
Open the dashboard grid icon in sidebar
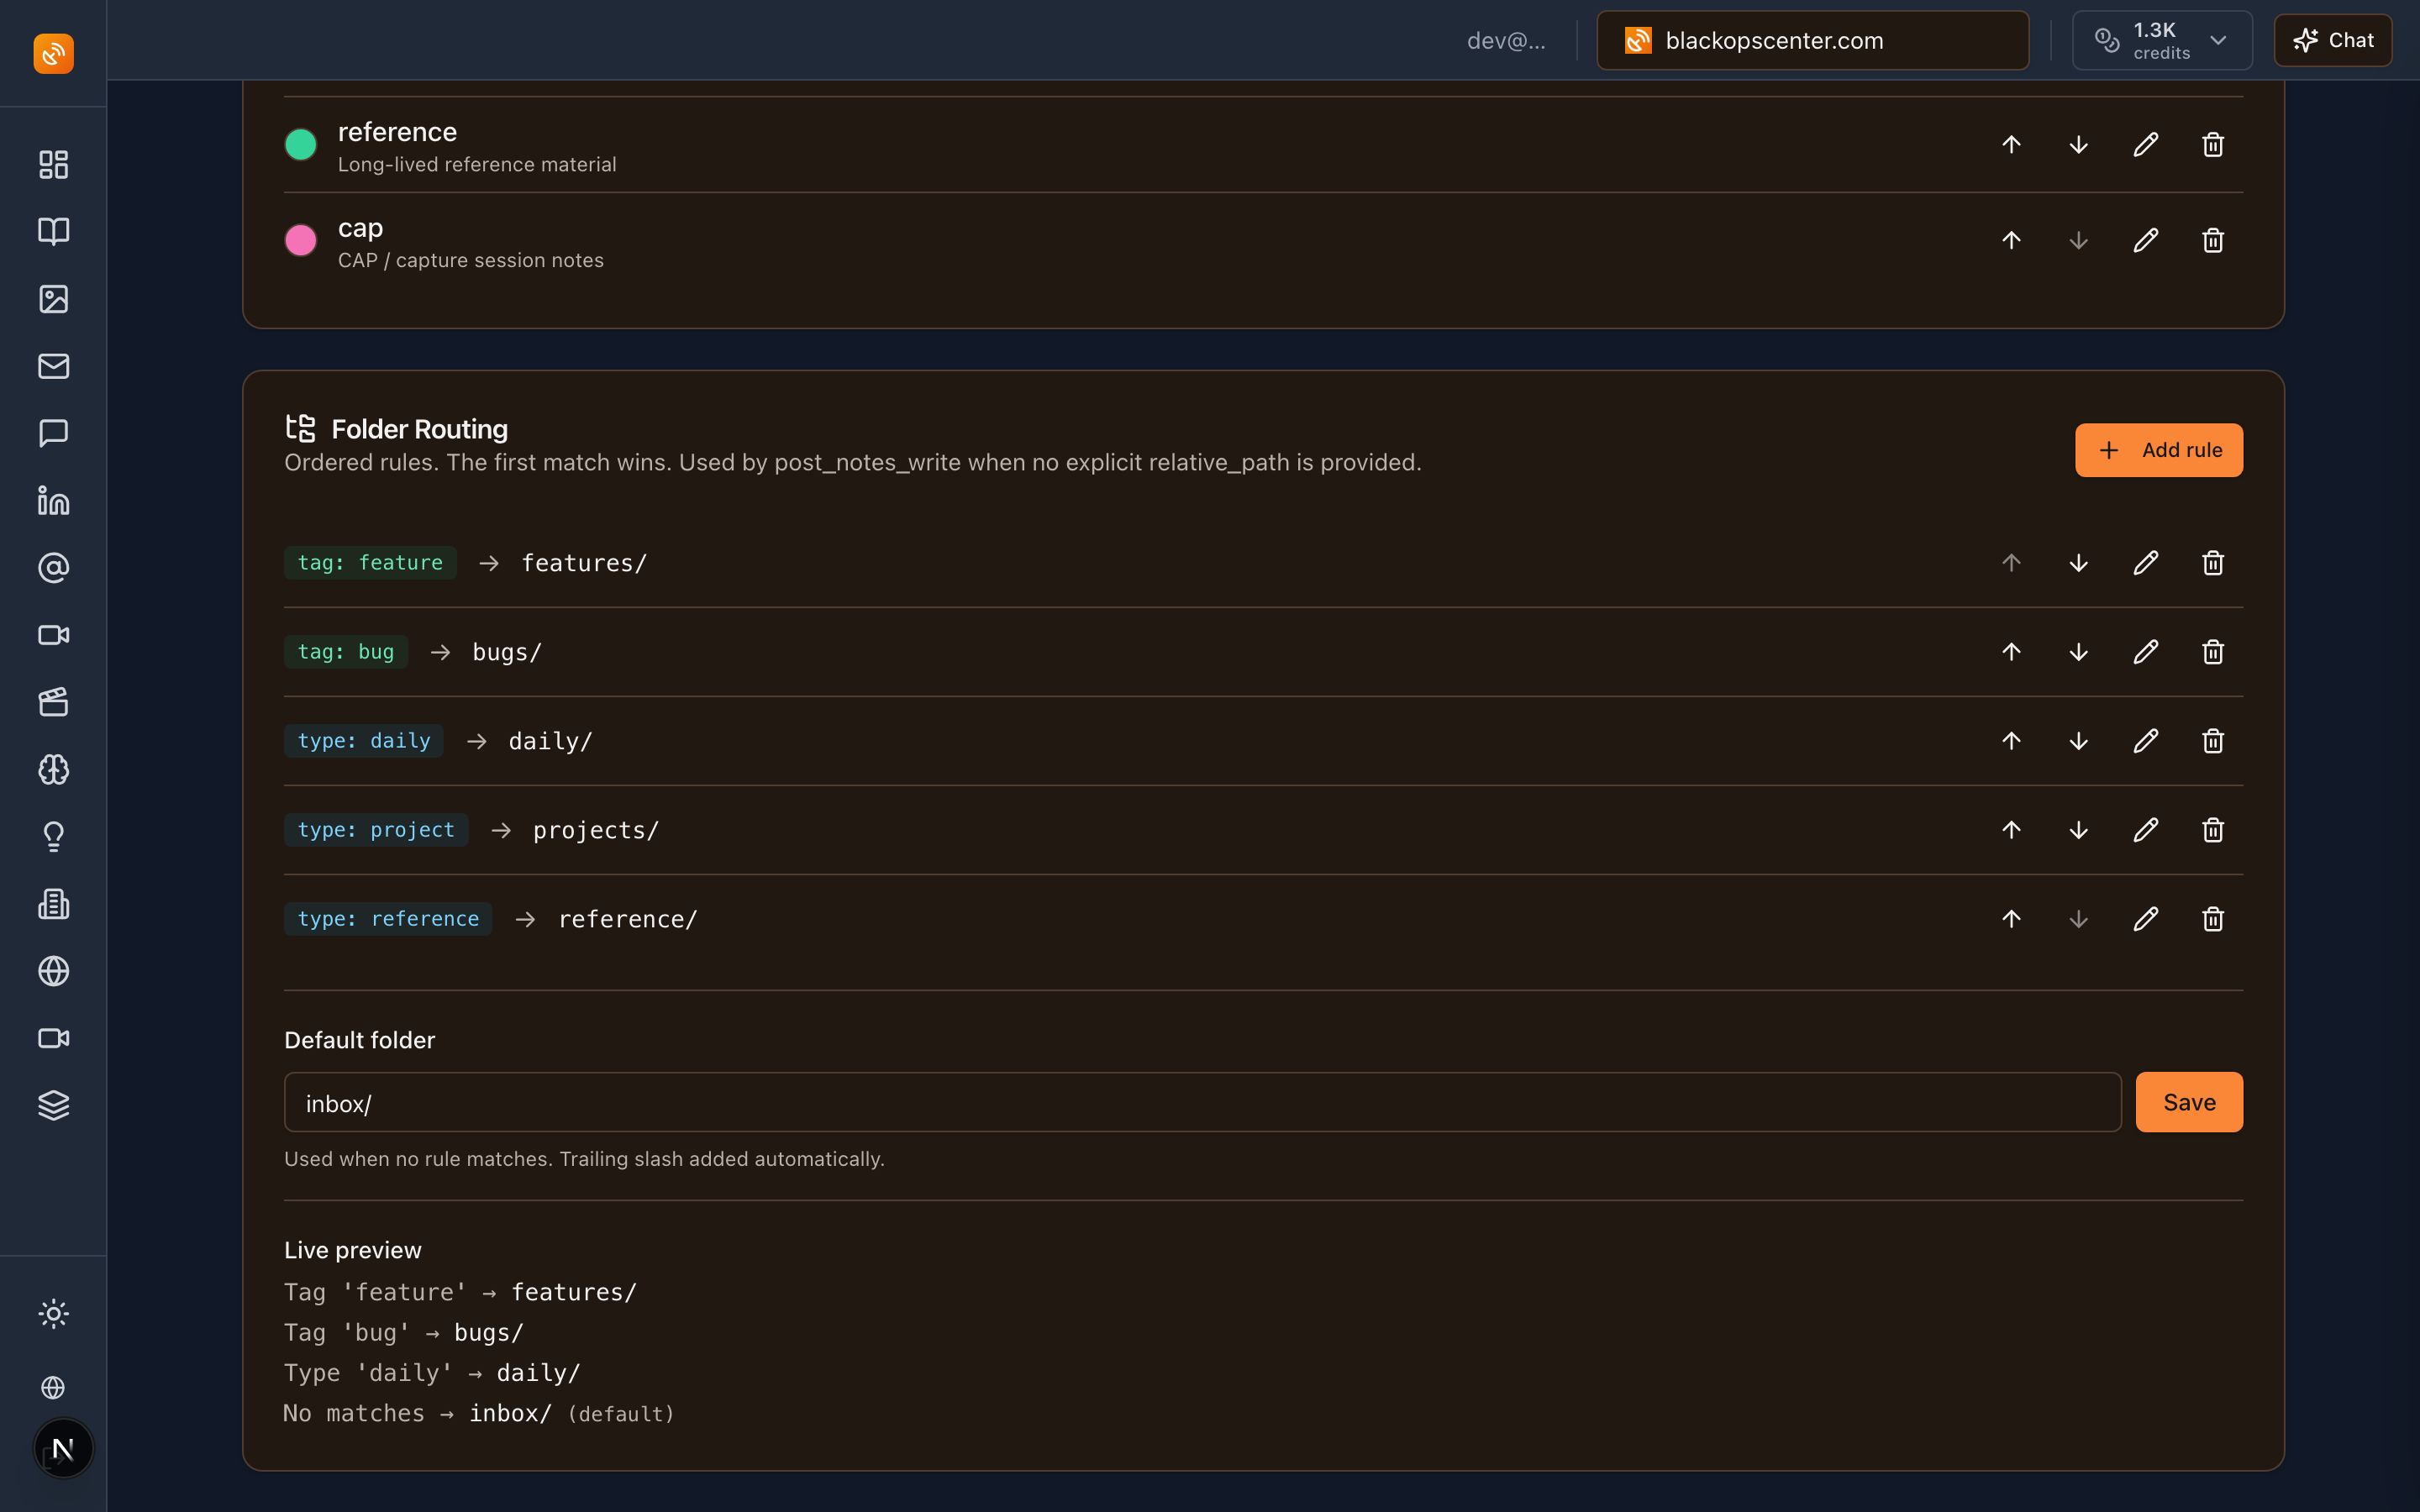(53, 164)
